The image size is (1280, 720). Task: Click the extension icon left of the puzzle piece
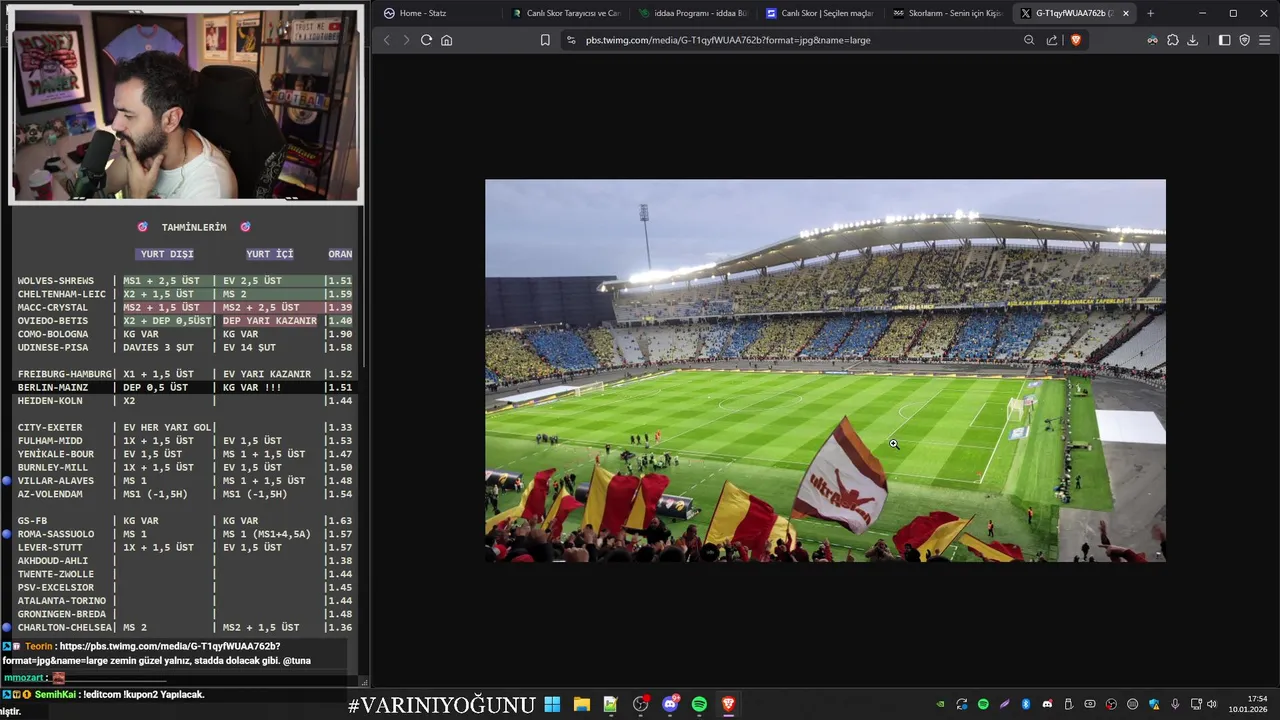pyautogui.click(x=1153, y=40)
